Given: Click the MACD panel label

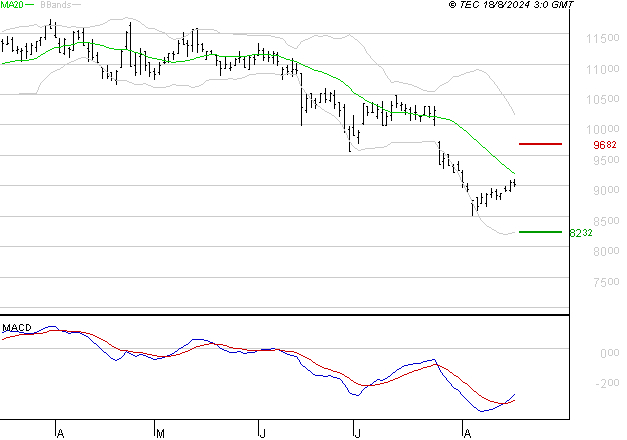Looking at the screenshot, I should [17, 328].
